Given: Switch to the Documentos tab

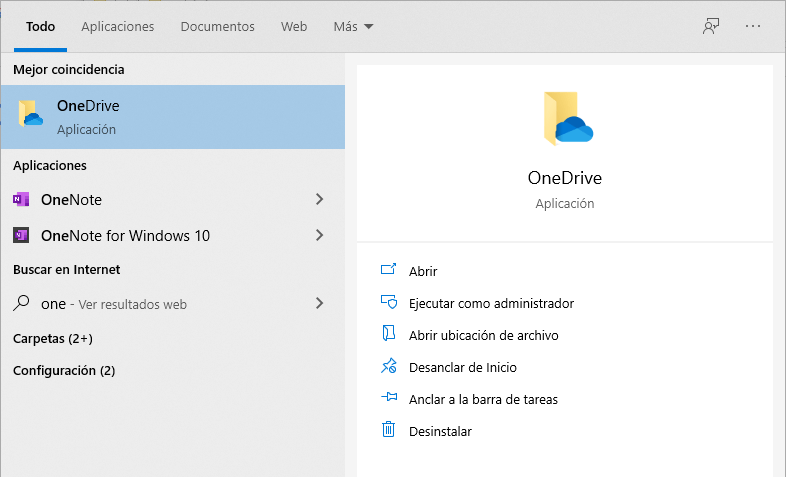Looking at the screenshot, I should tap(217, 27).
